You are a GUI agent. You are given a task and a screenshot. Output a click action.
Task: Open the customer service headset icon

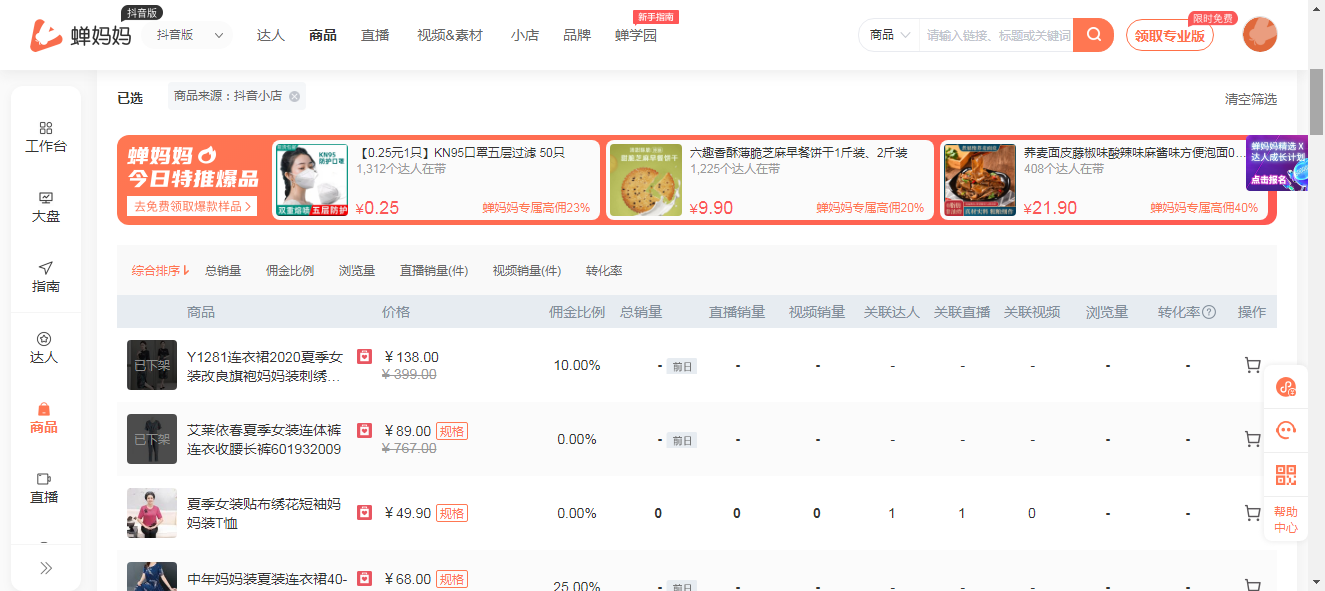1286,431
